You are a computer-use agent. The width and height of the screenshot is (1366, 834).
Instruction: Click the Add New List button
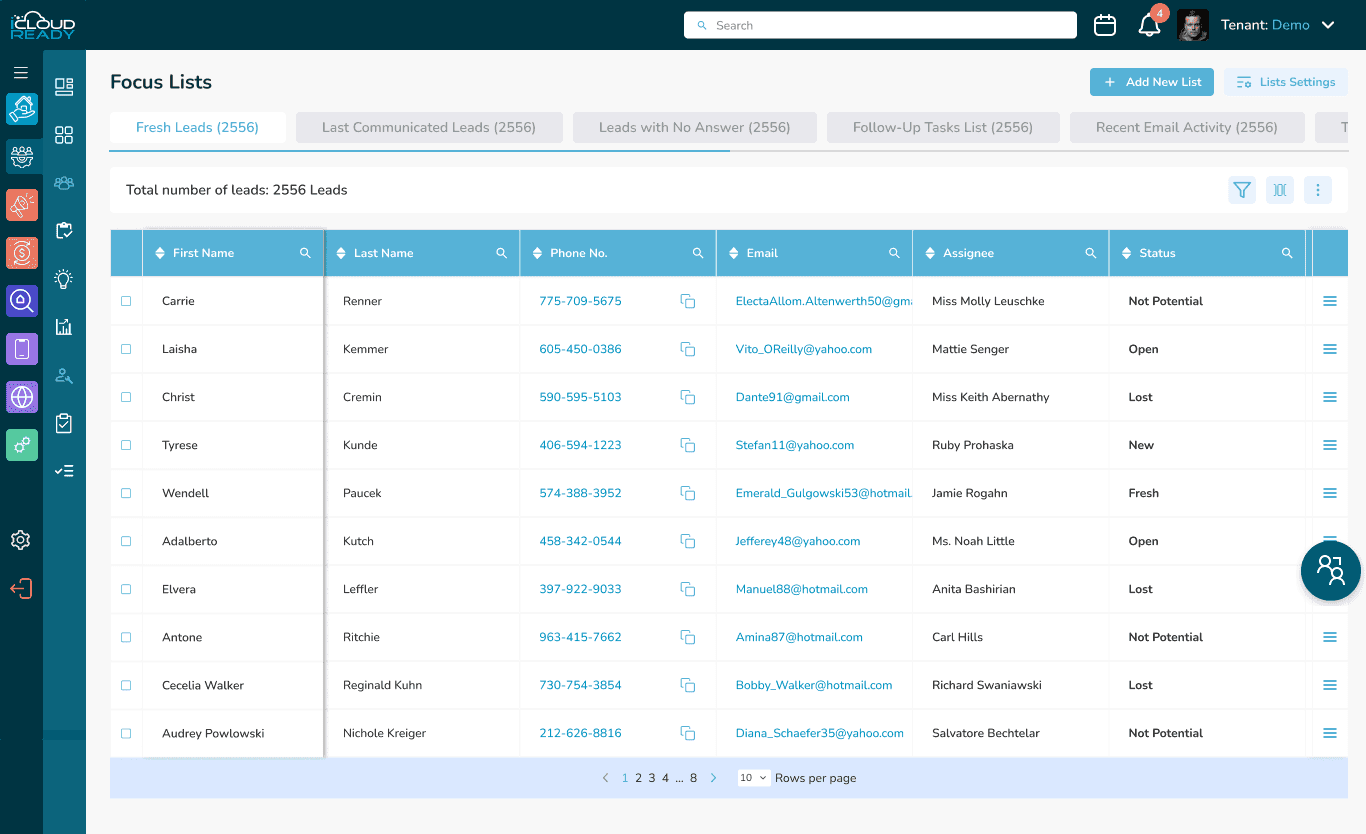coord(1152,82)
